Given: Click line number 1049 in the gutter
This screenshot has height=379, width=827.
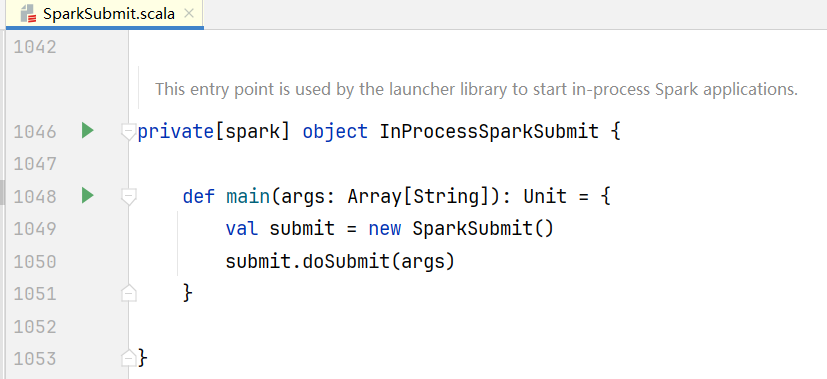Looking at the screenshot, I should pos(35,229).
